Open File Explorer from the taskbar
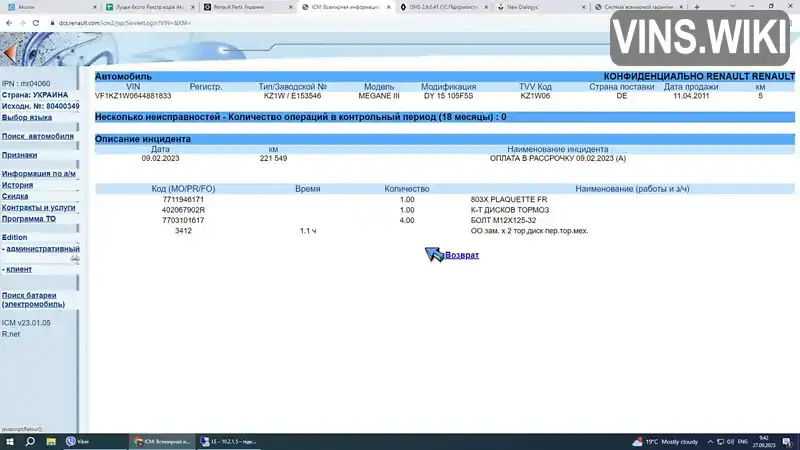The image size is (800, 450). 51,442
